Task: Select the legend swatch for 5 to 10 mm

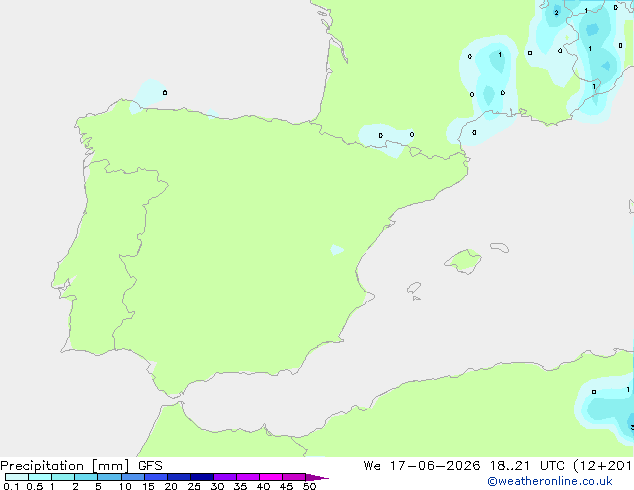Action: [109, 477]
